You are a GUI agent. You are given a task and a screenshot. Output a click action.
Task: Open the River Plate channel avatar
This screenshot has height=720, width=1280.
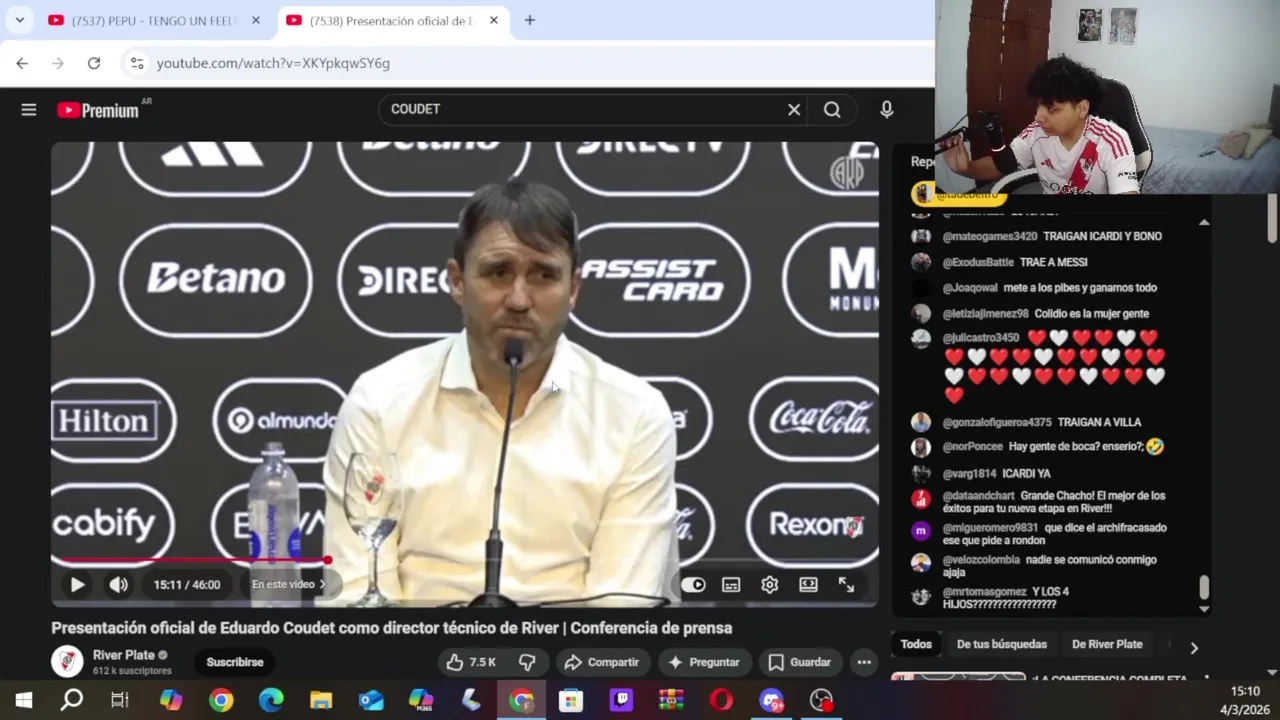(67, 662)
